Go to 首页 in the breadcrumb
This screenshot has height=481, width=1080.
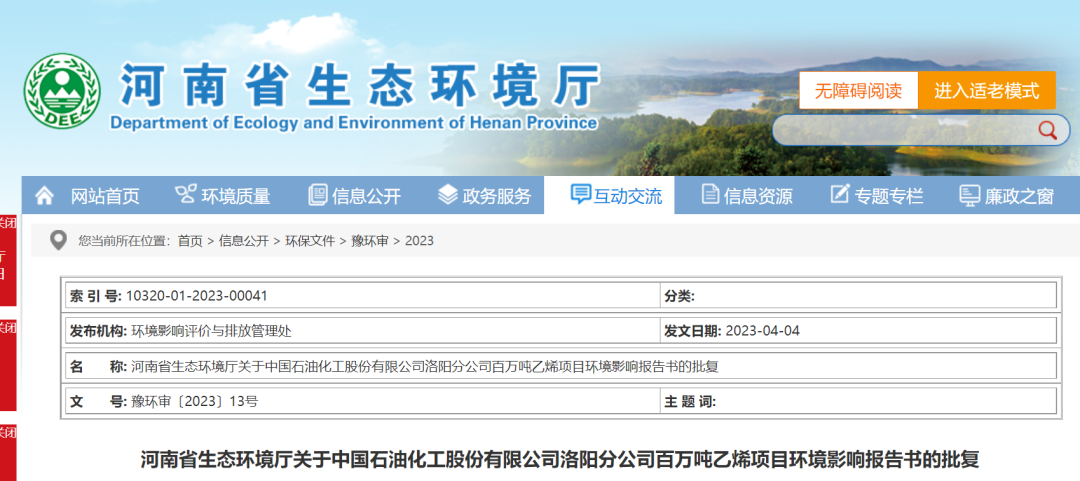(190, 241)
